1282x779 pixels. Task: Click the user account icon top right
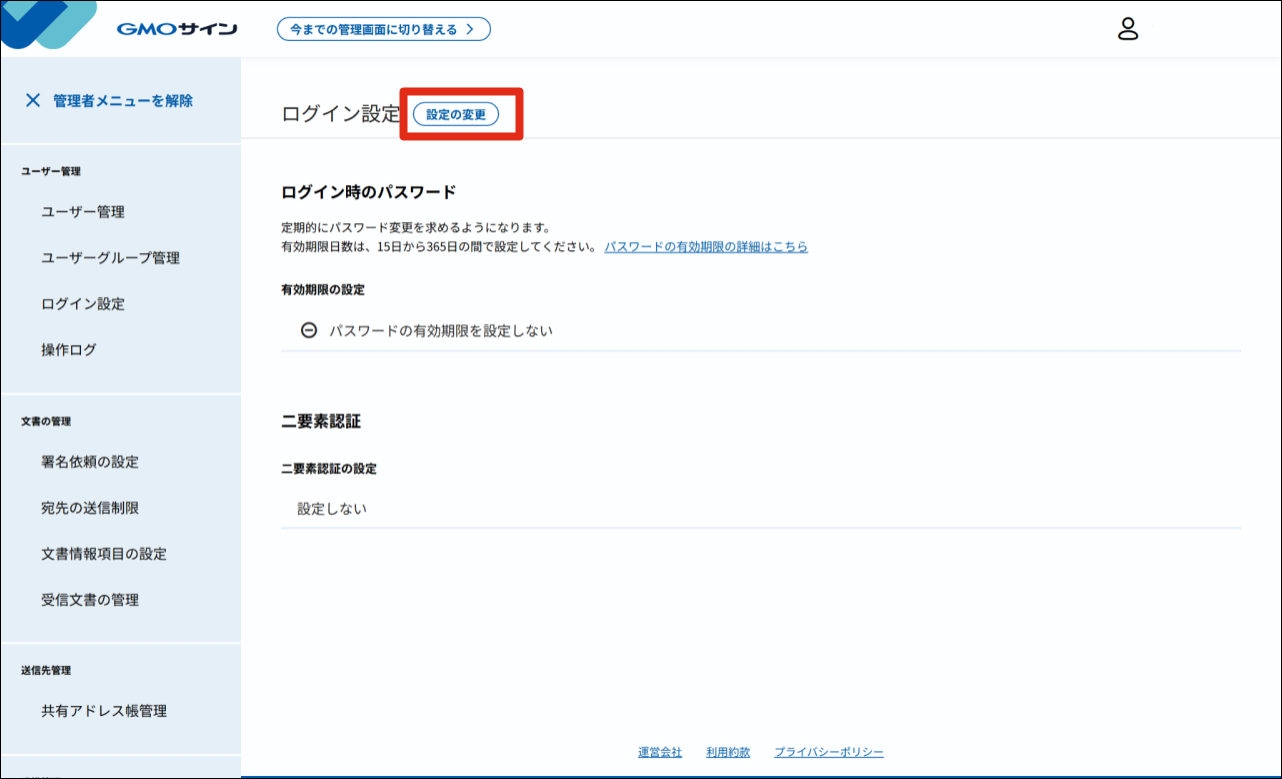[x=1129, y=31]
